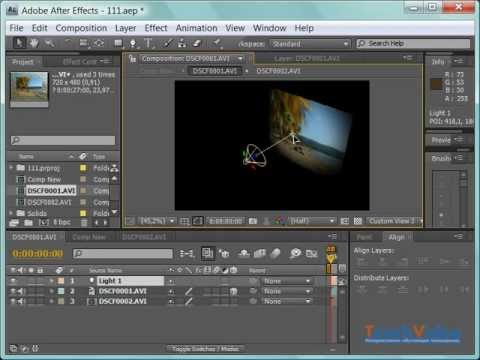The image size is (480, 360).
Task: Toggle visibility of DSCF0002.AVI layer
Action: (x=13, y=301)
